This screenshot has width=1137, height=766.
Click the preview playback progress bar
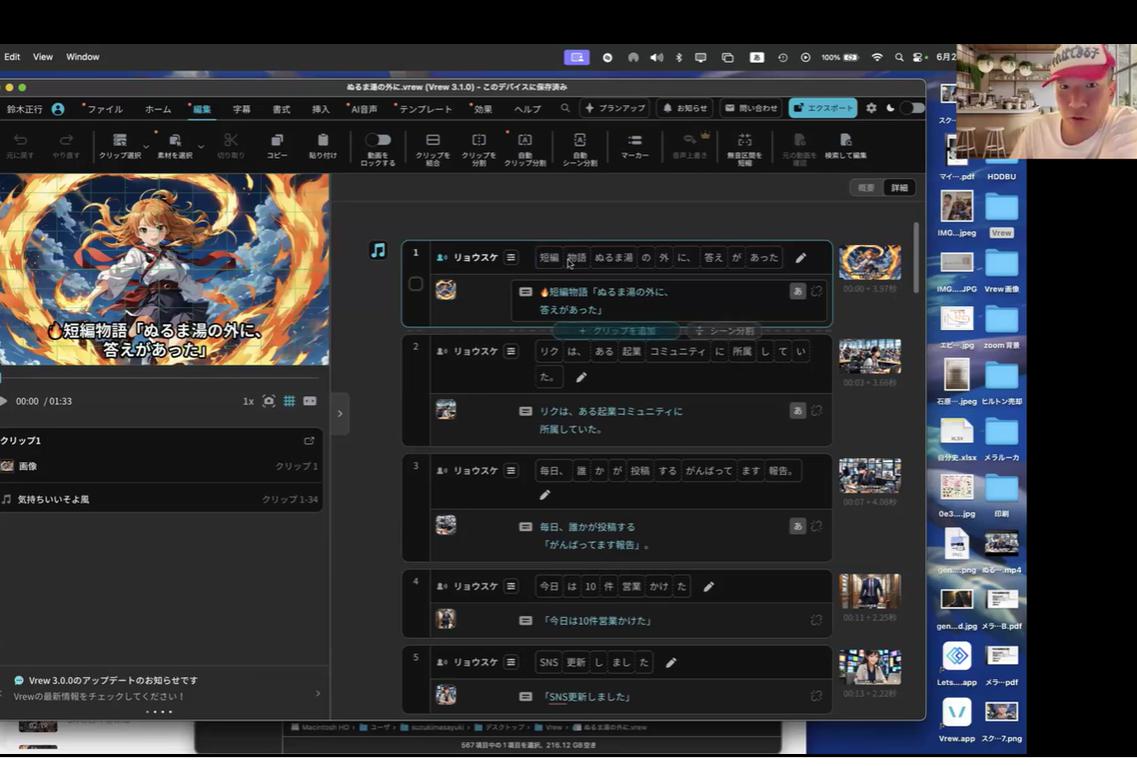160,378
